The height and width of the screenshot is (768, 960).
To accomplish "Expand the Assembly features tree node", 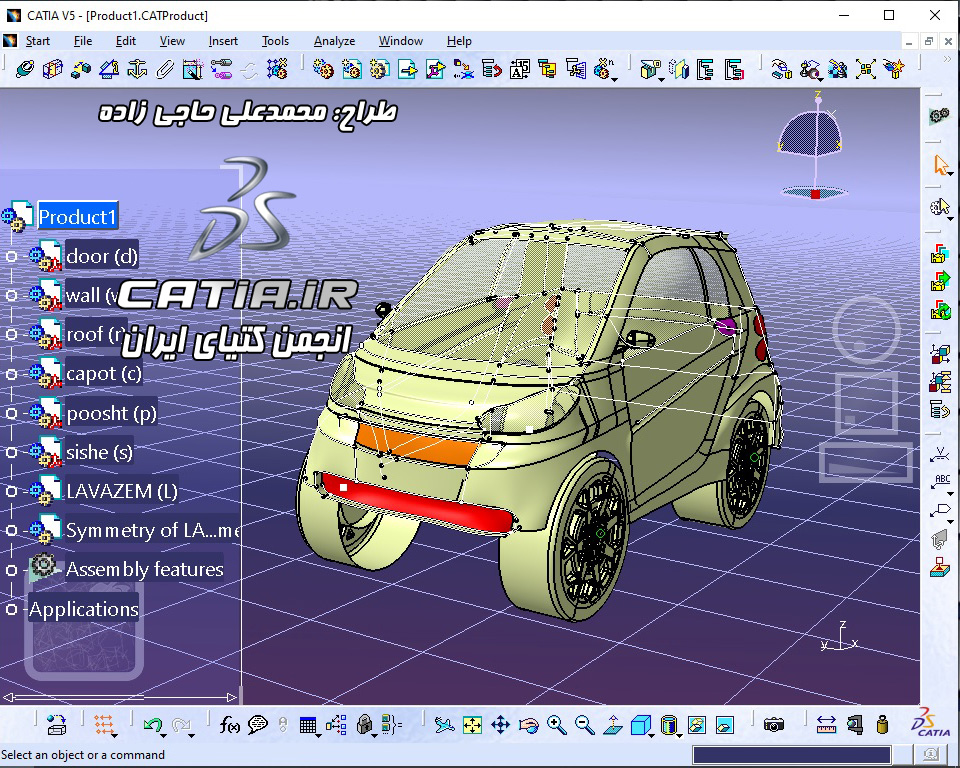I will [x=11, y=570].
